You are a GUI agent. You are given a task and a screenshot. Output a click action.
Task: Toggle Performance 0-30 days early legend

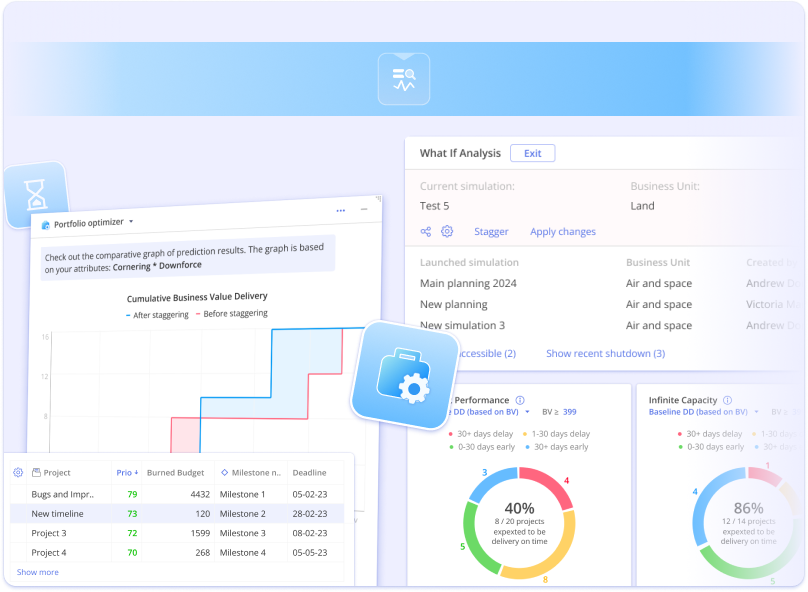[x=482, y=447]
